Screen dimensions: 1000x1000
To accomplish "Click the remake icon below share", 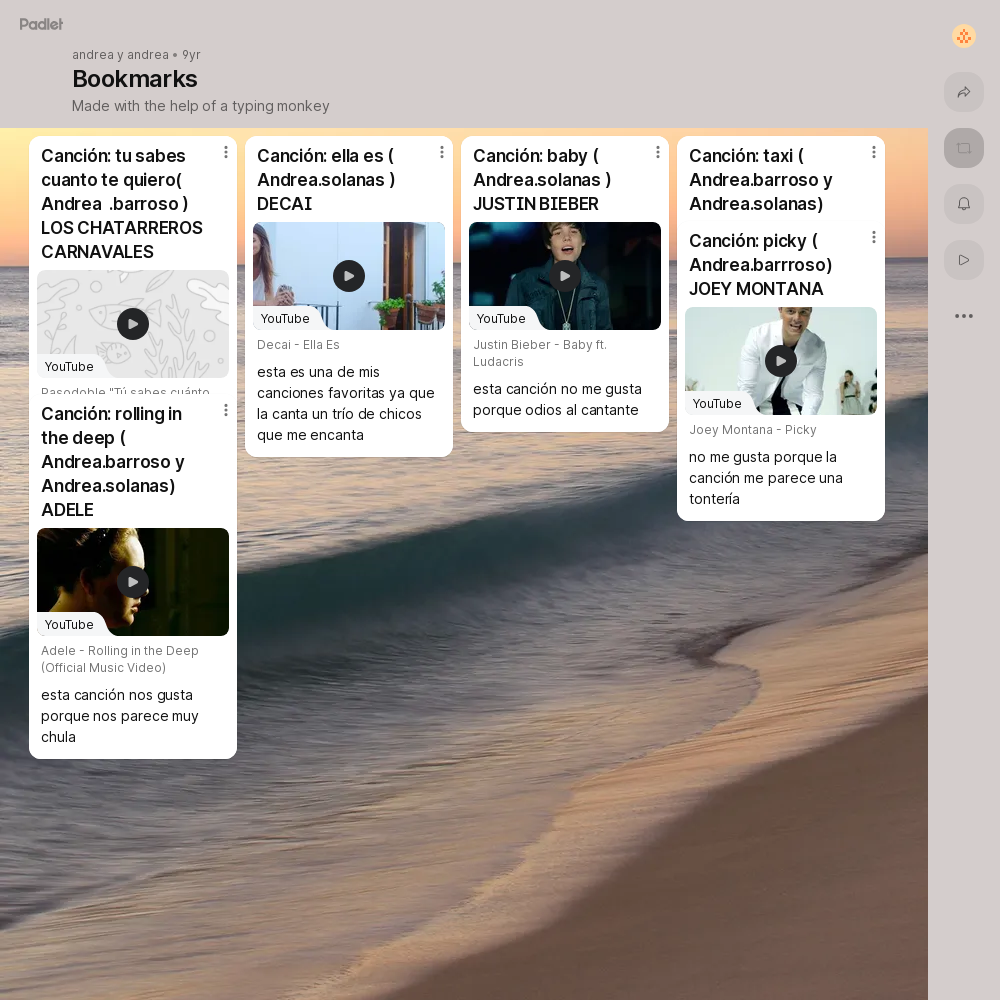I will (x=964, y=148).
